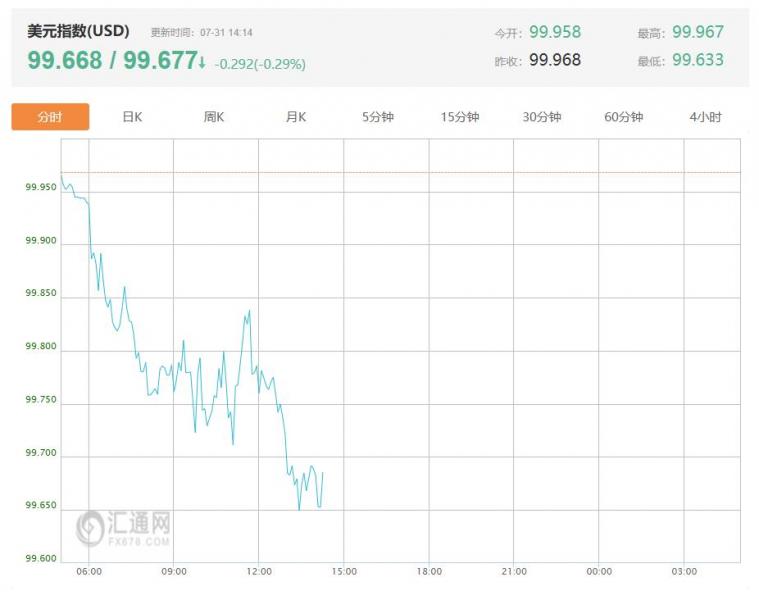Click the 99.668 / 99.677 price quote
This screenshot has height=600, width=759.
[x=112, y=61]
